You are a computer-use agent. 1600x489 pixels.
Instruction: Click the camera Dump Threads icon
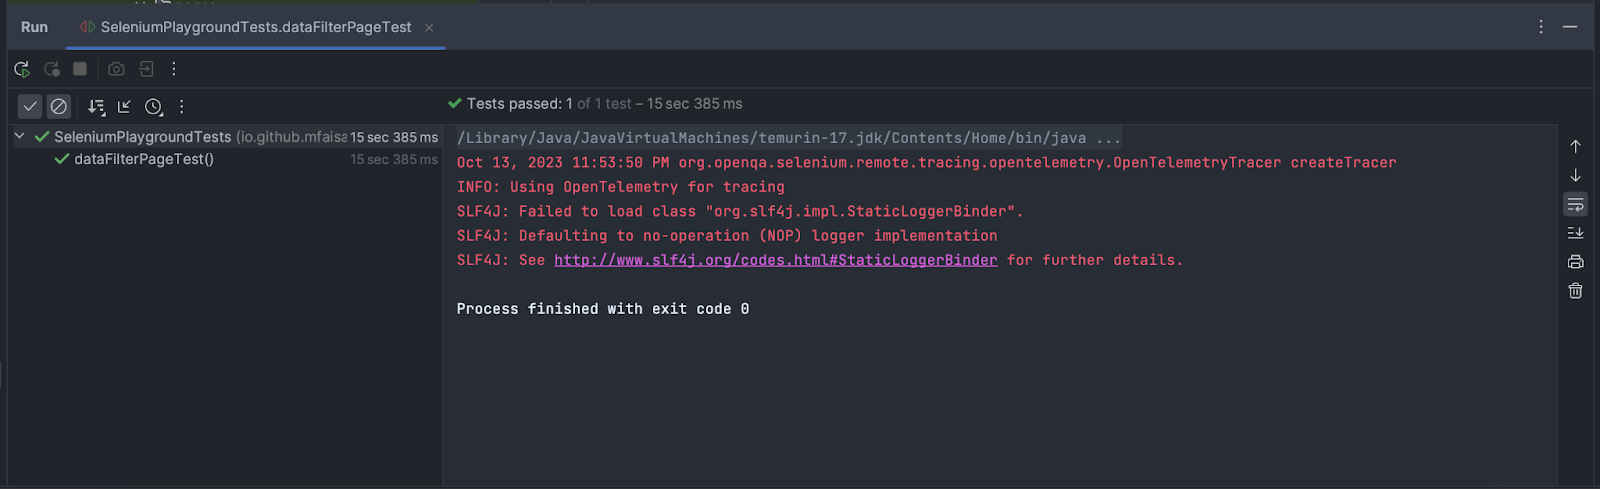116,69
